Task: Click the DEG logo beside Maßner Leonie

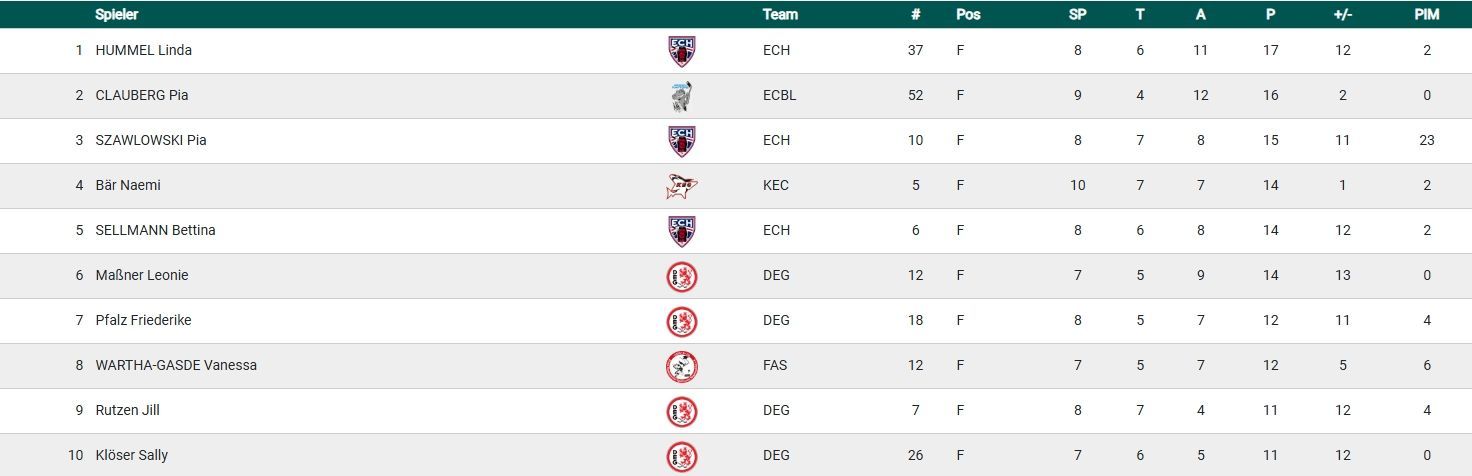Action: tap(682, 276)
